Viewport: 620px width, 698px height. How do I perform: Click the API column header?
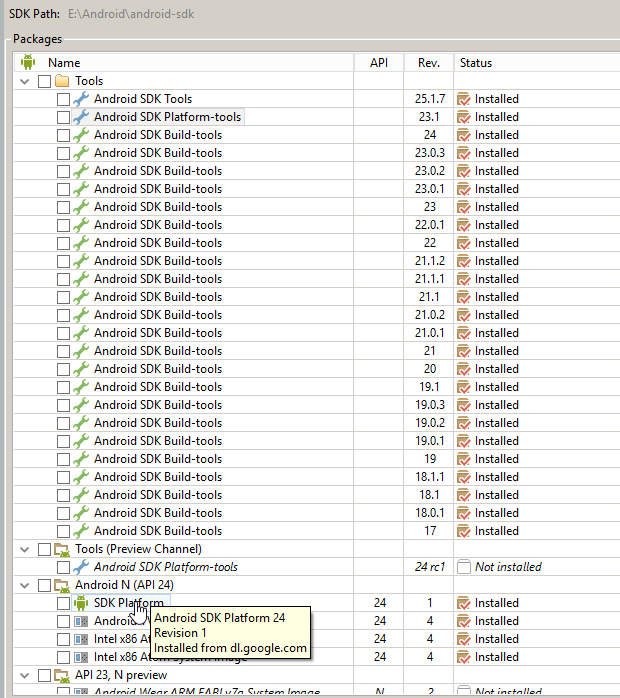(x=379, y=63)
